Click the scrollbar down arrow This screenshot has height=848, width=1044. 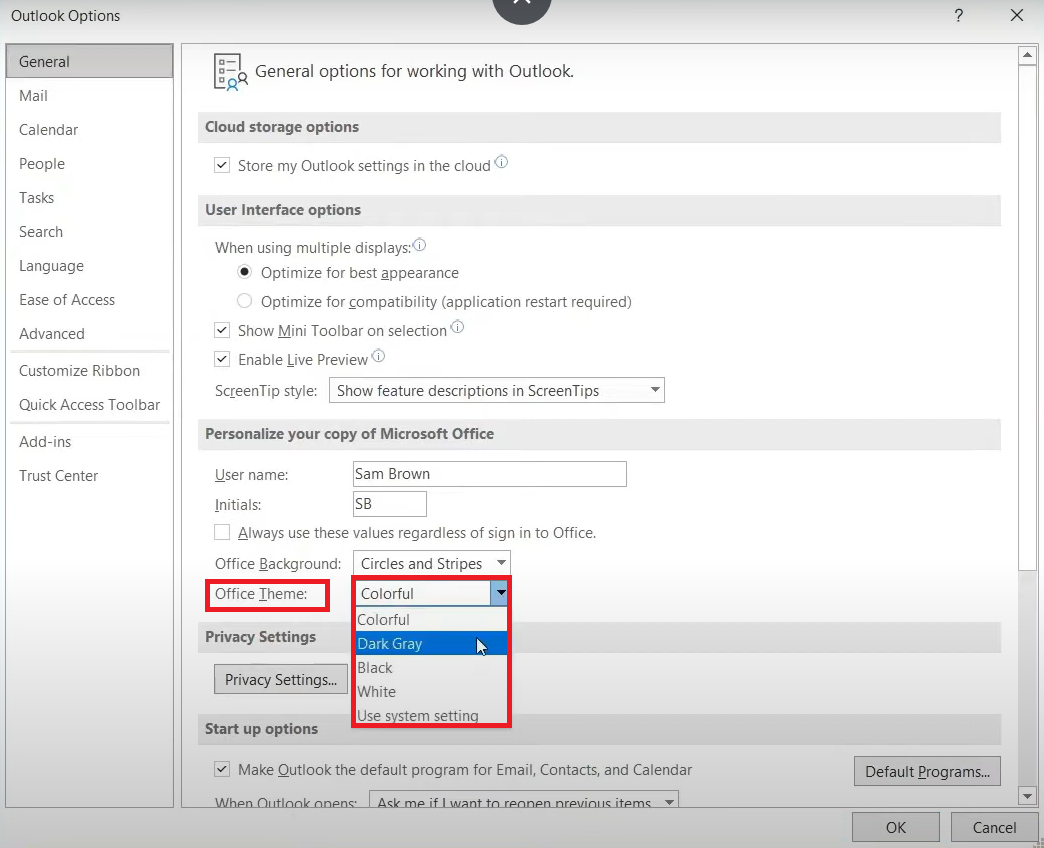(x=1027, y=795)
